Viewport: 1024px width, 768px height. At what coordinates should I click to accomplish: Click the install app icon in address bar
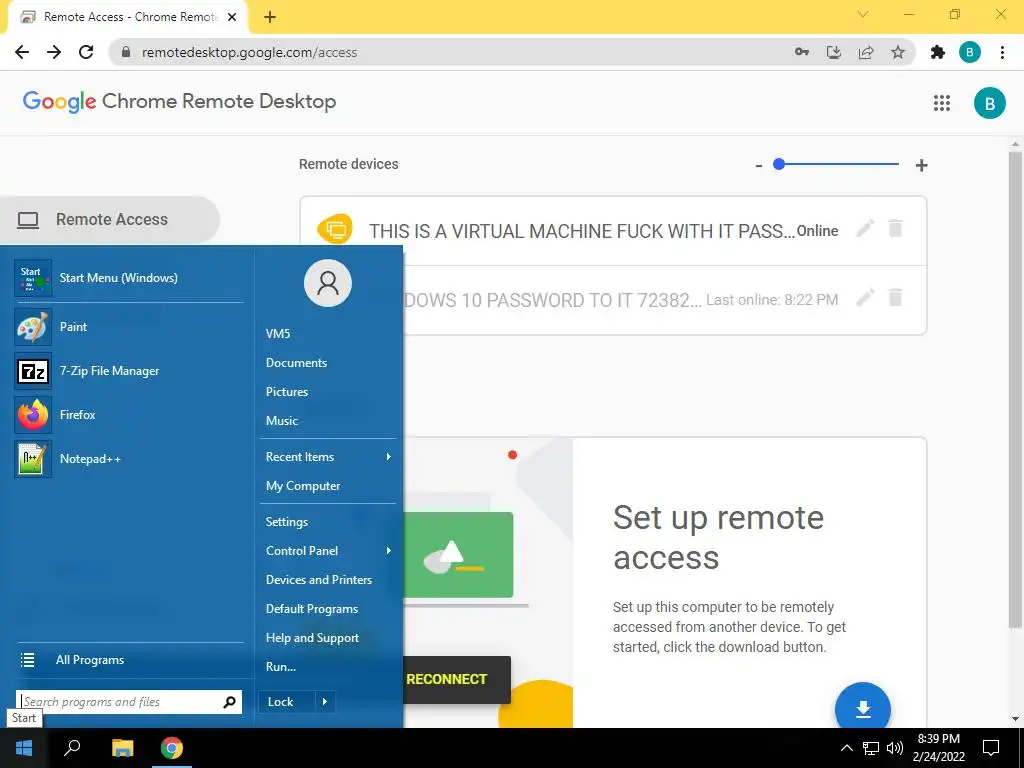click(834, 52)
